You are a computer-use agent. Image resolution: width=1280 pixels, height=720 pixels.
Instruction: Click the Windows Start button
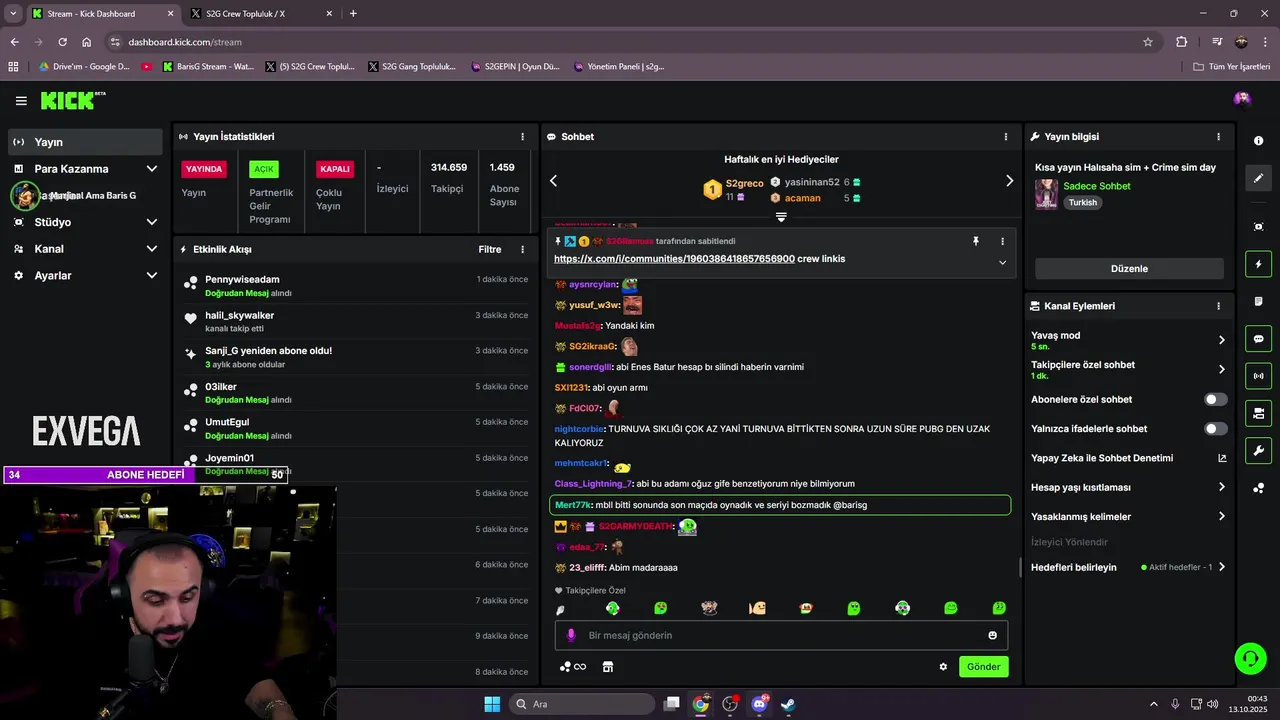(x=492, y=704)
